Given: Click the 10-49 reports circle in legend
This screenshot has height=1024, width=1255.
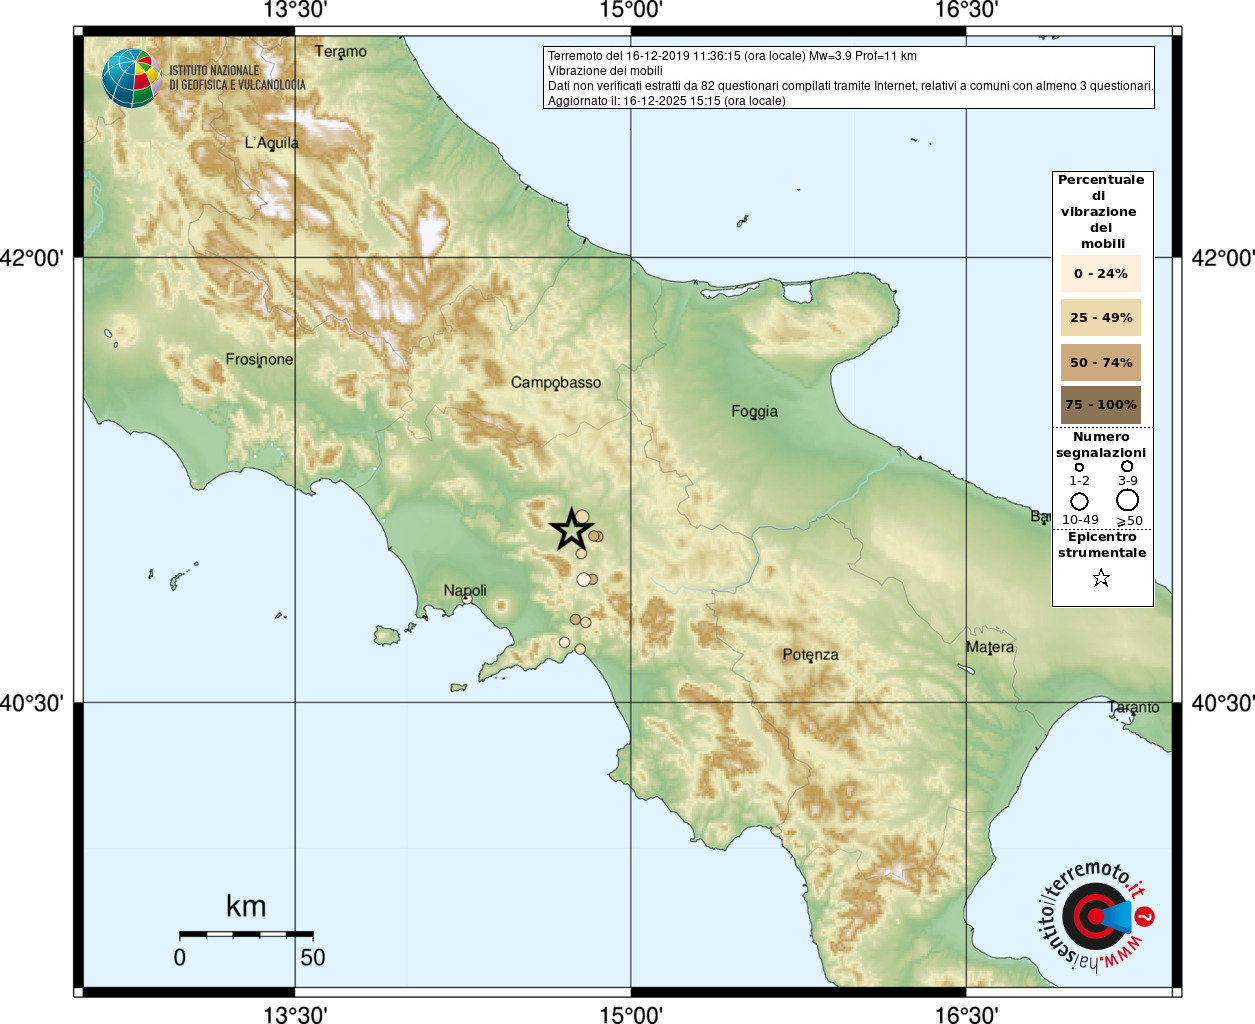Looking at the screenshot, I should coord(1080,501).
